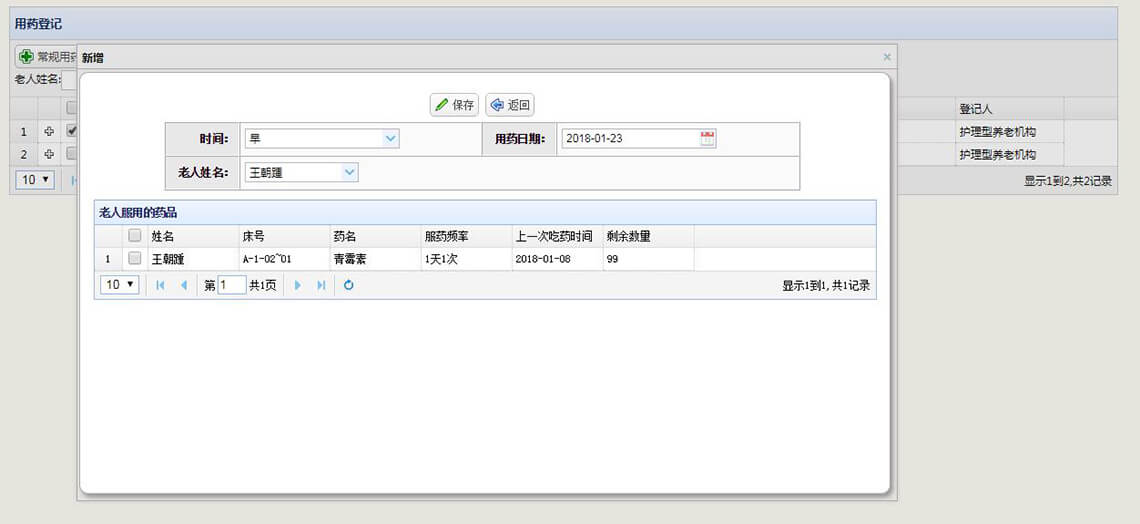Expand row 1 in the background list
Image resolution: width=1140 pixels, height=524 pixels.
[49, 132]
